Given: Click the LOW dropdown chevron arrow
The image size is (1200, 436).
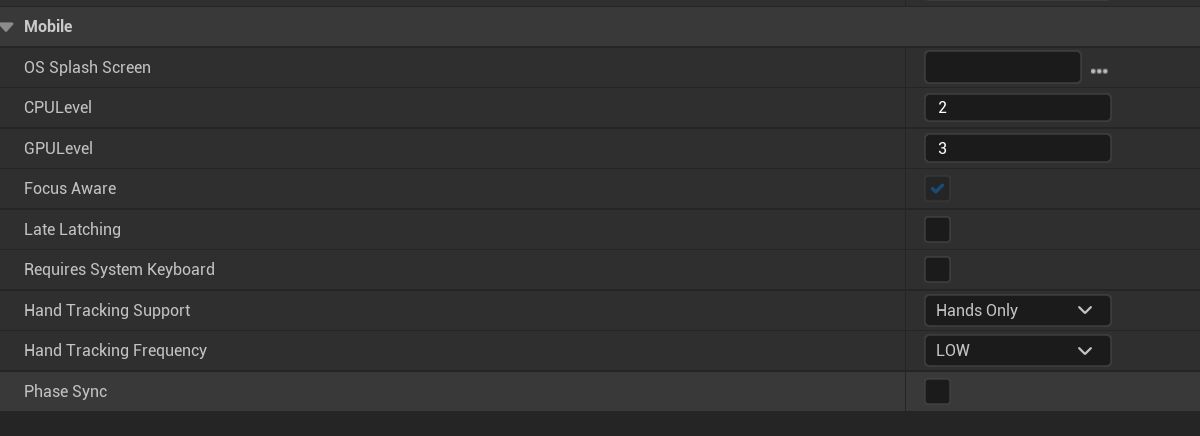Looking at the screenshot, I should tap(1085, 351).
